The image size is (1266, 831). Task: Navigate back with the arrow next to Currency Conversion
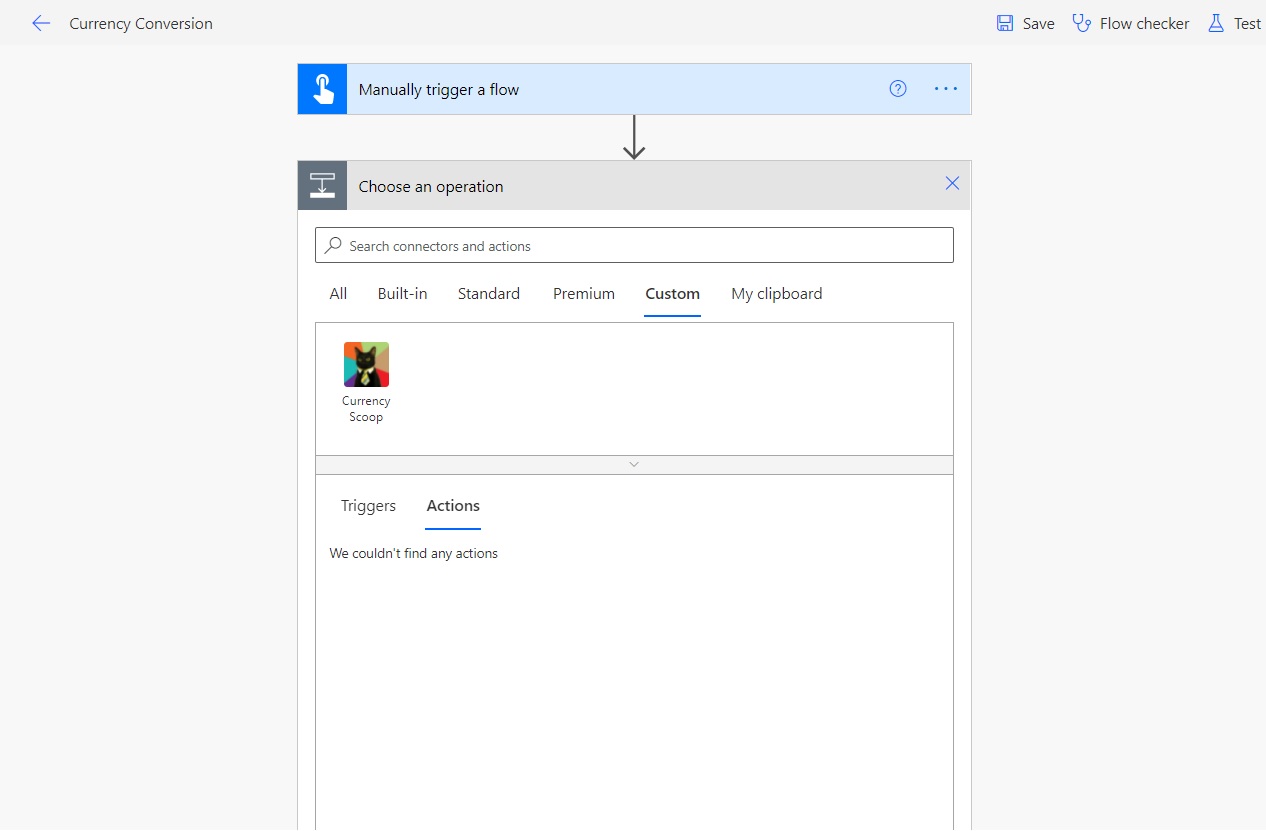tap(40, 23)
